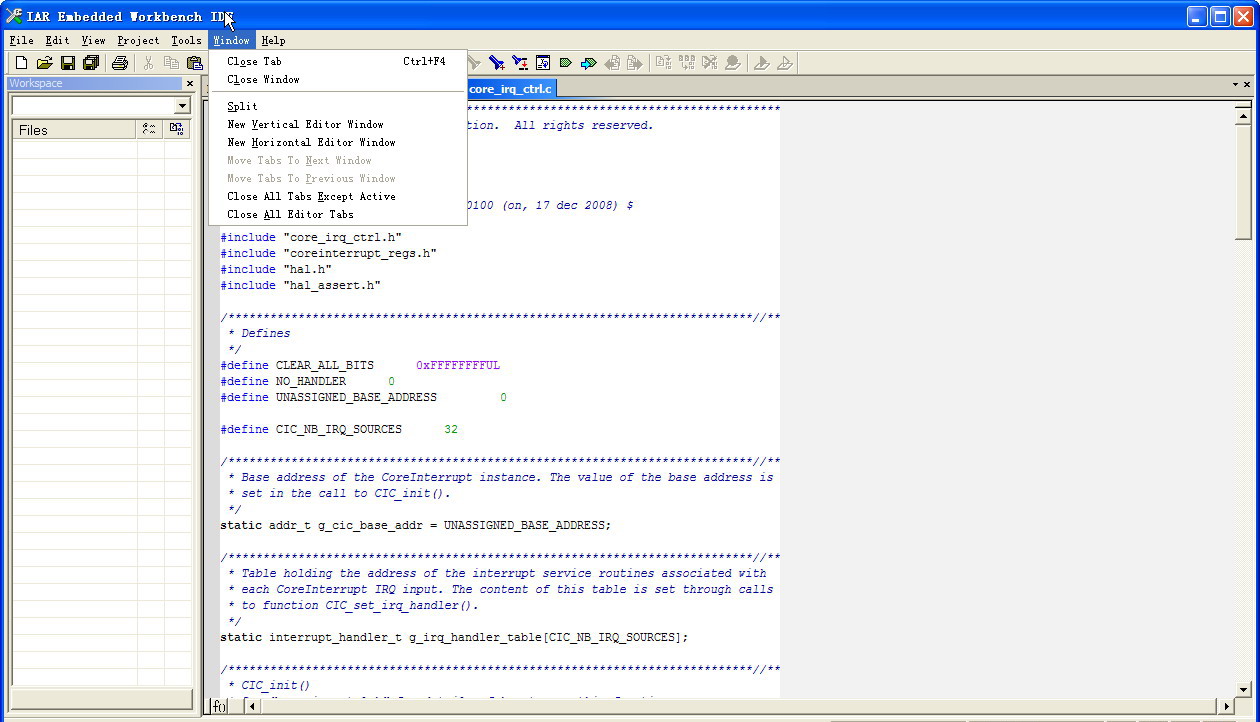Open the Go To line icon

coord(543,63)
